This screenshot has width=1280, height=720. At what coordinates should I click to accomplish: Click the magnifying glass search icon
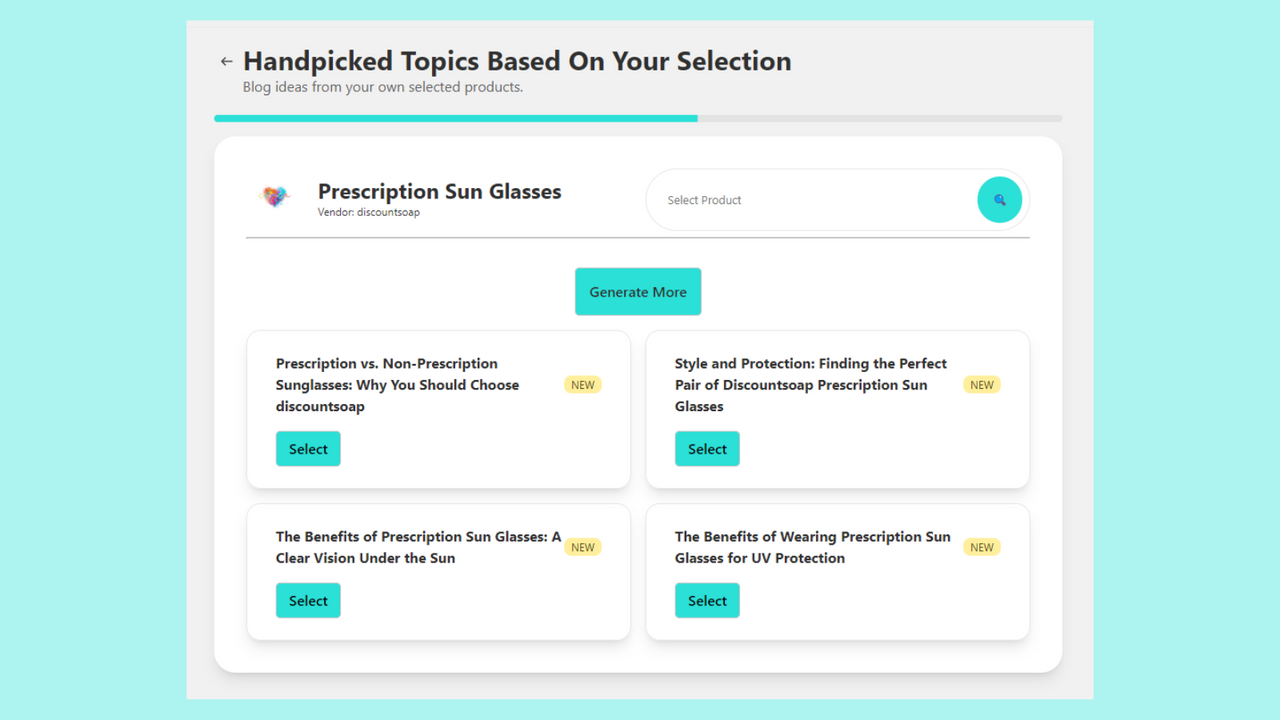coord(999,199)
